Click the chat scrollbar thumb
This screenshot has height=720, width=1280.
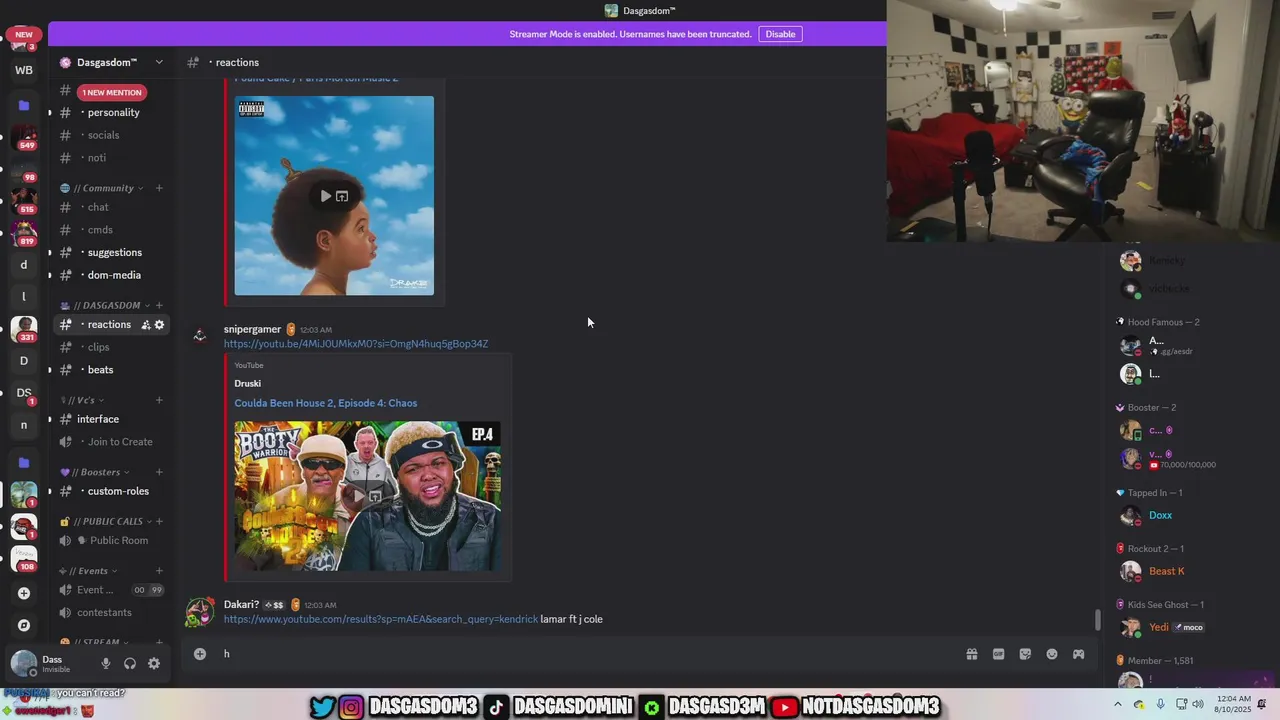[x=1098, y=620]
